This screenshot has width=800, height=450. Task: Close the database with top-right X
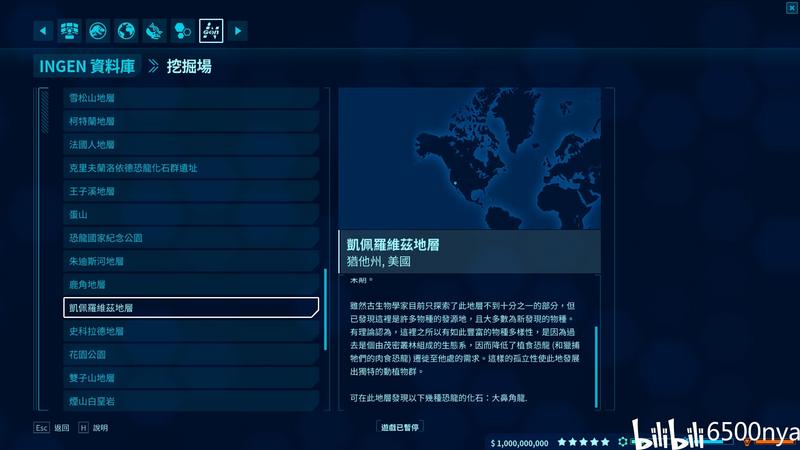[792, 8]
